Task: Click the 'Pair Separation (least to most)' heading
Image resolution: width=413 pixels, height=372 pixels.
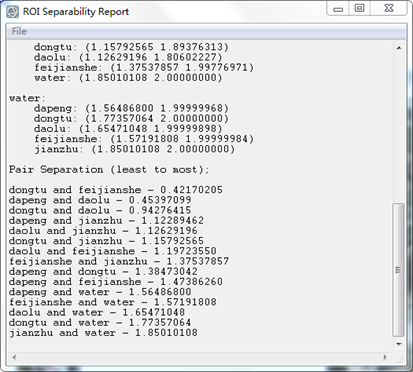Action: [109, 170]
